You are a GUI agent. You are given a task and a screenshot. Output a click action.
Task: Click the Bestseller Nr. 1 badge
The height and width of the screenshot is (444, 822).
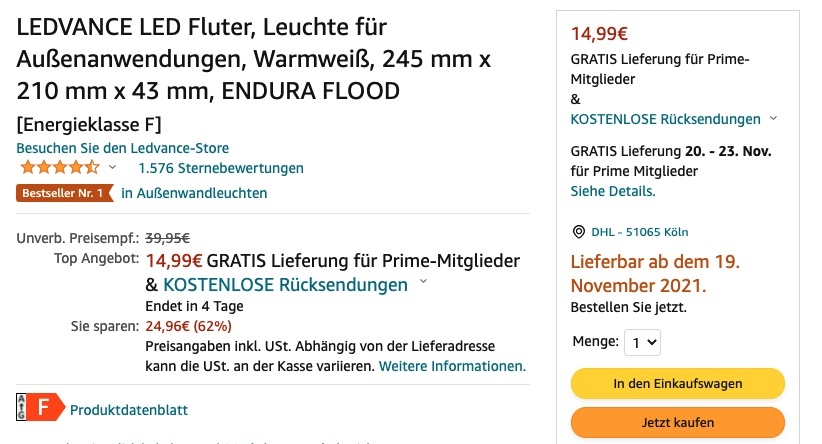pyautogui.click(x=64, y=193)
